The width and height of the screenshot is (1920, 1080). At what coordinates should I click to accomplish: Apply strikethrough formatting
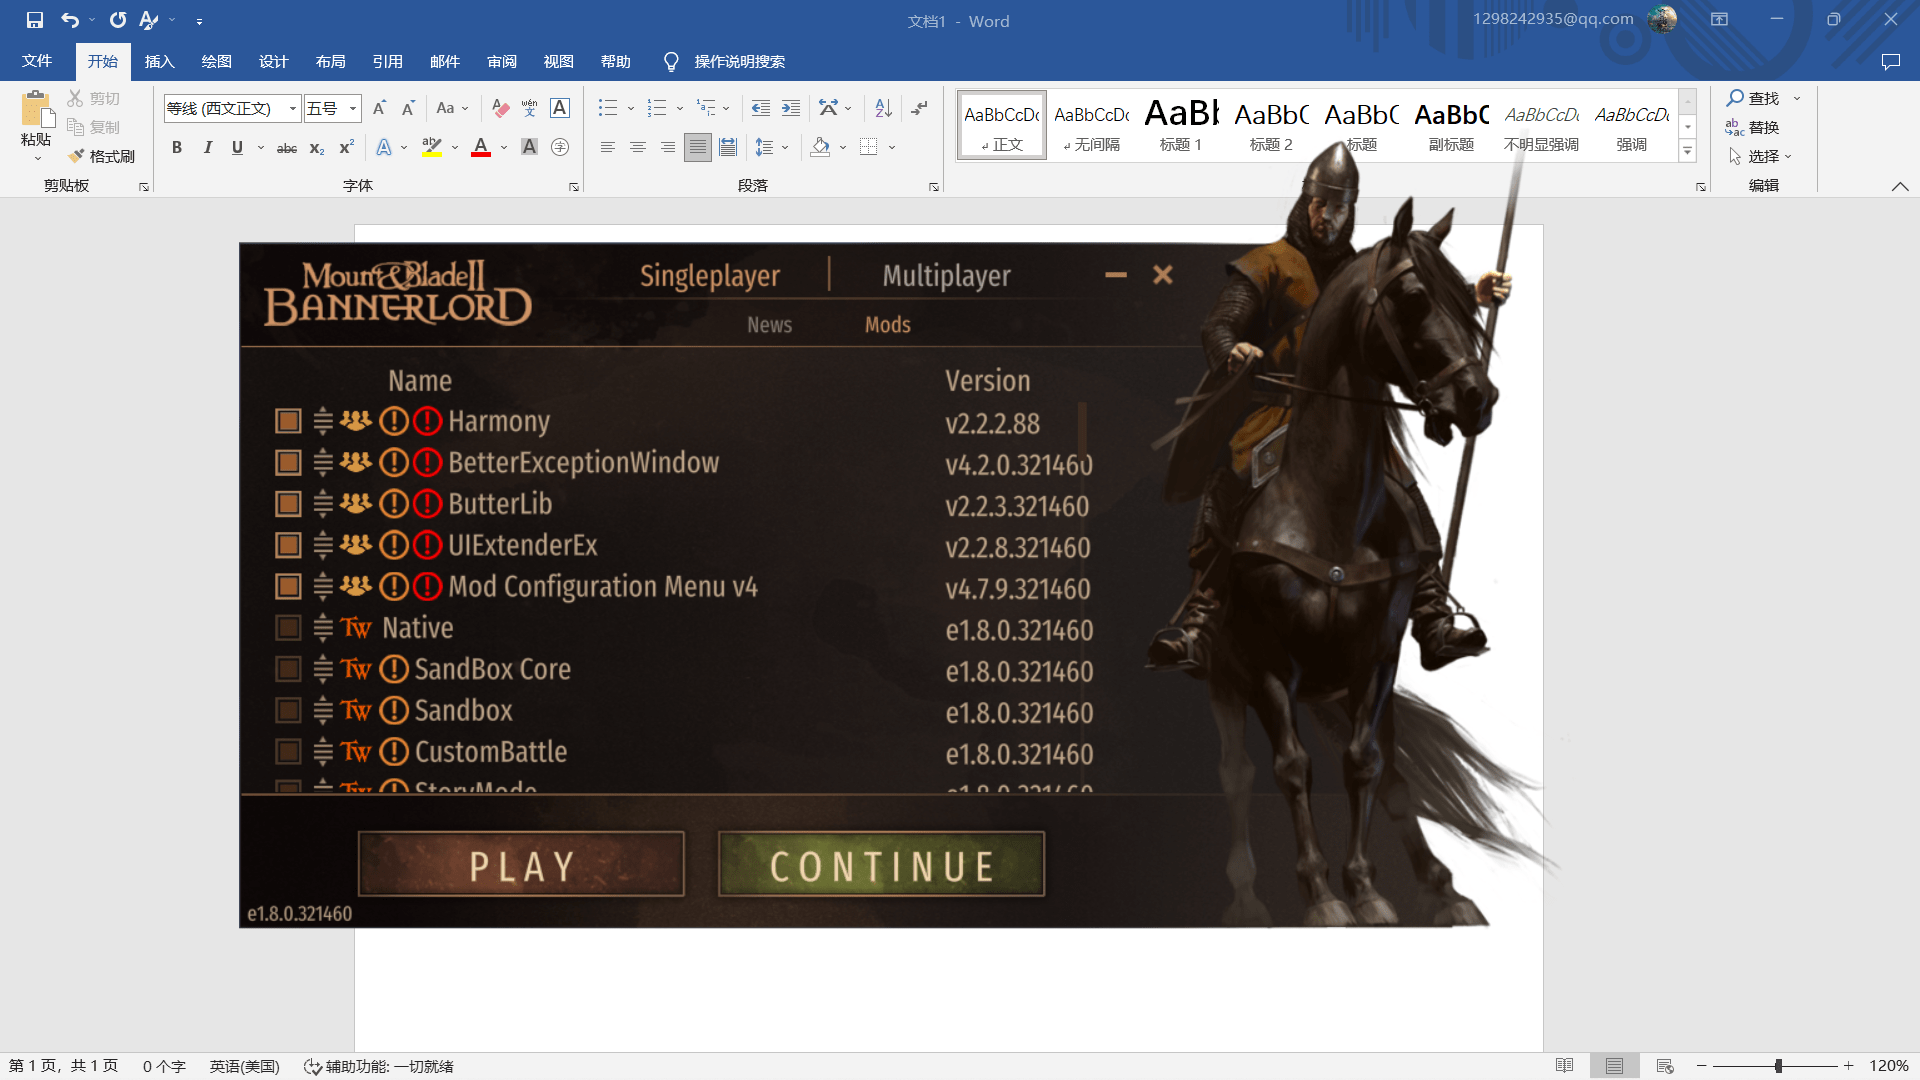point(287,147)
